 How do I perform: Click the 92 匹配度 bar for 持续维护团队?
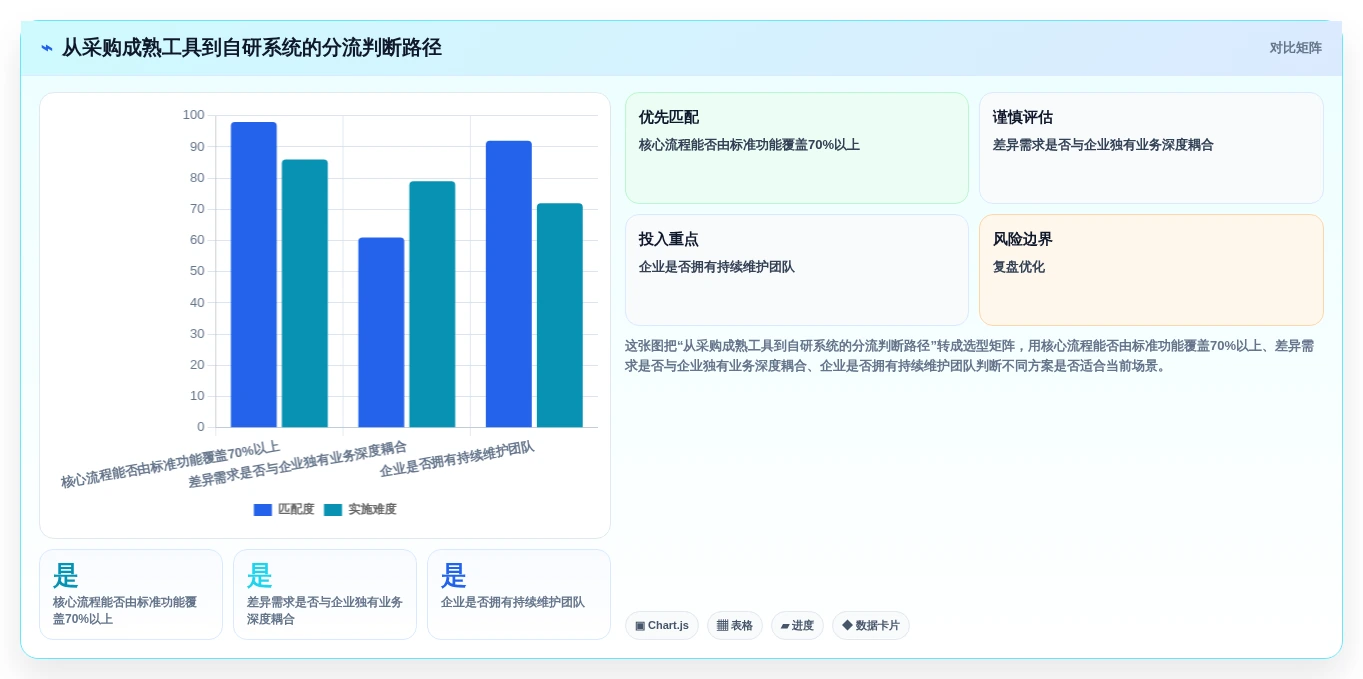pos(509,285)
